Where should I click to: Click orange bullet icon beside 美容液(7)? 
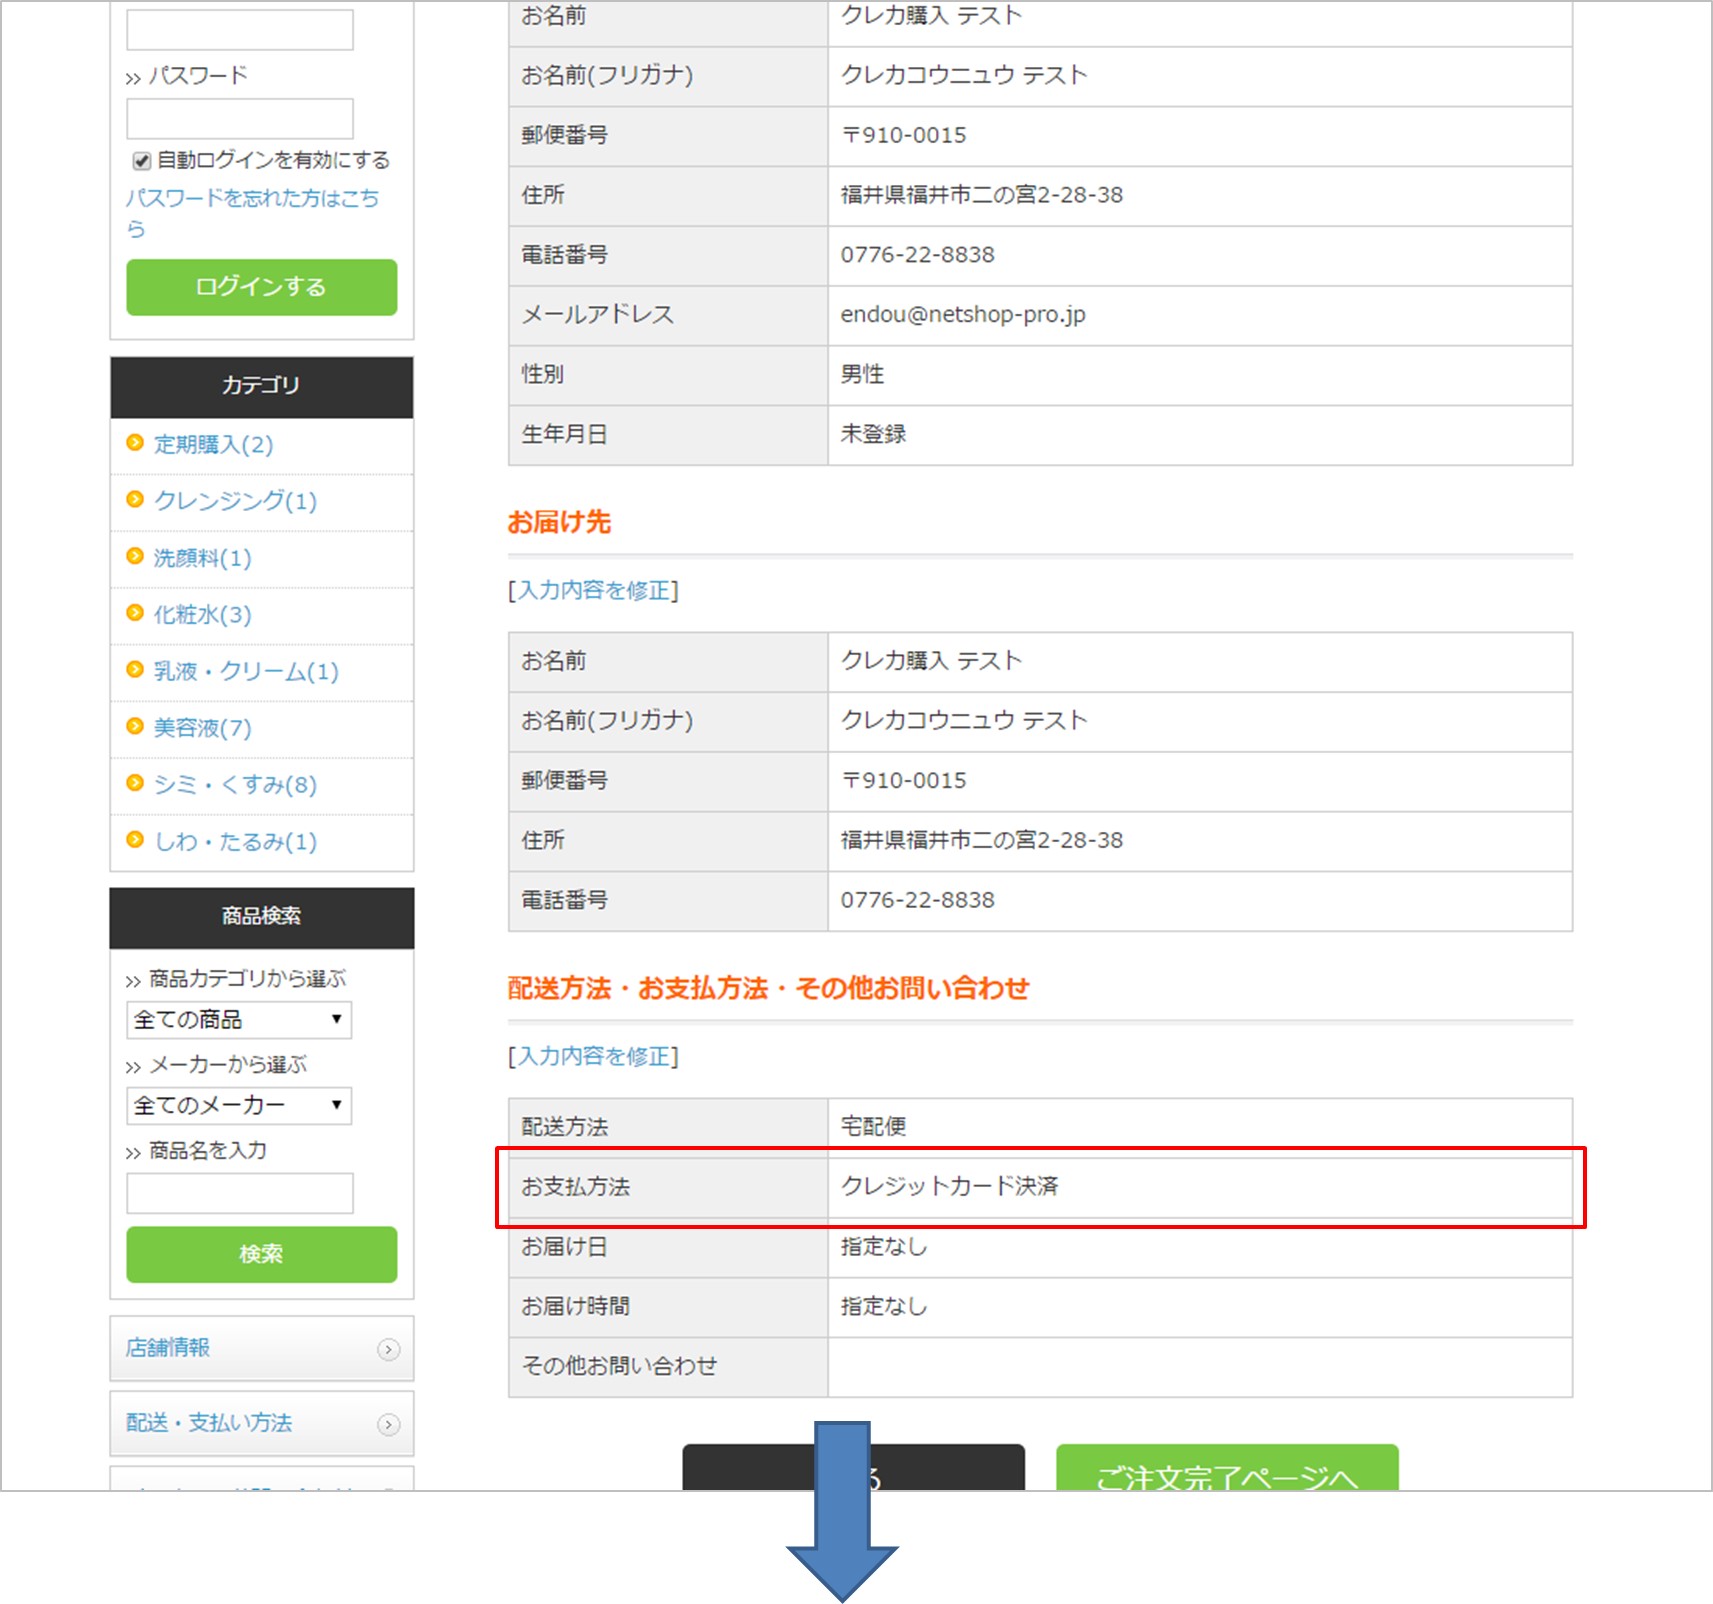pyautogui.click(x=135, y=726)
